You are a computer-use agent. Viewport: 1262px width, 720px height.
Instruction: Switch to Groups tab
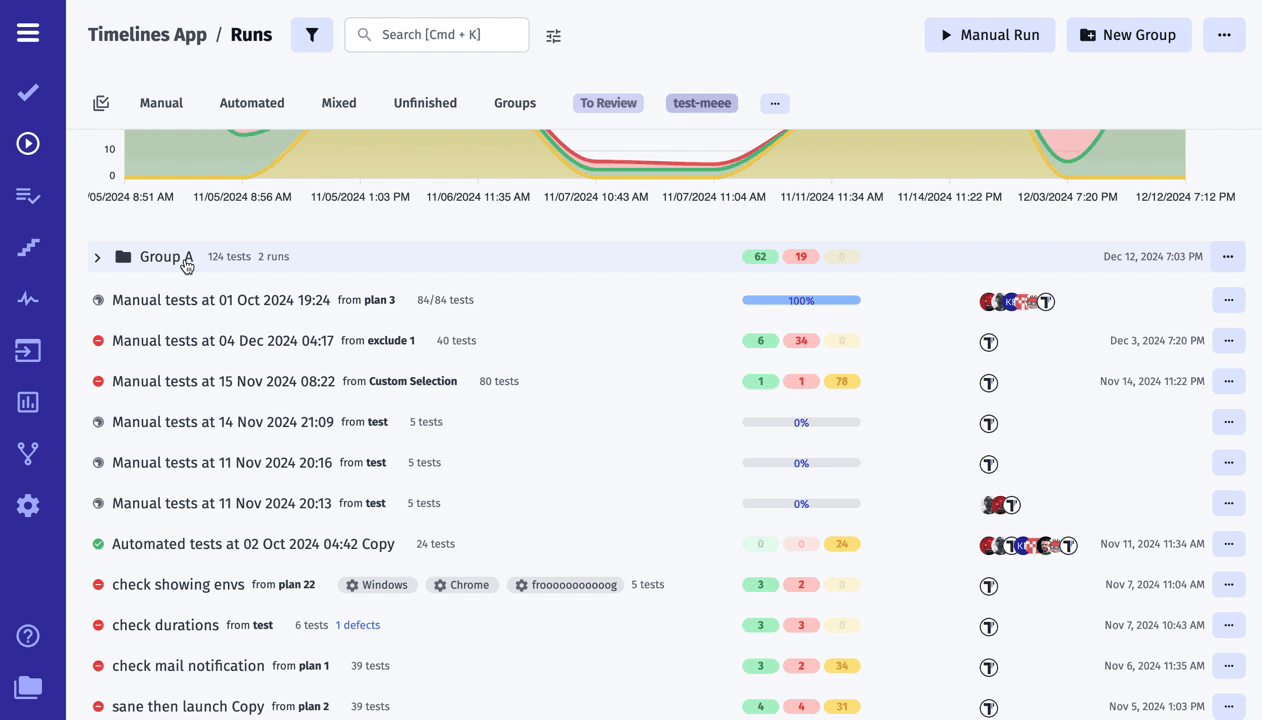click(x=515, y=103)
